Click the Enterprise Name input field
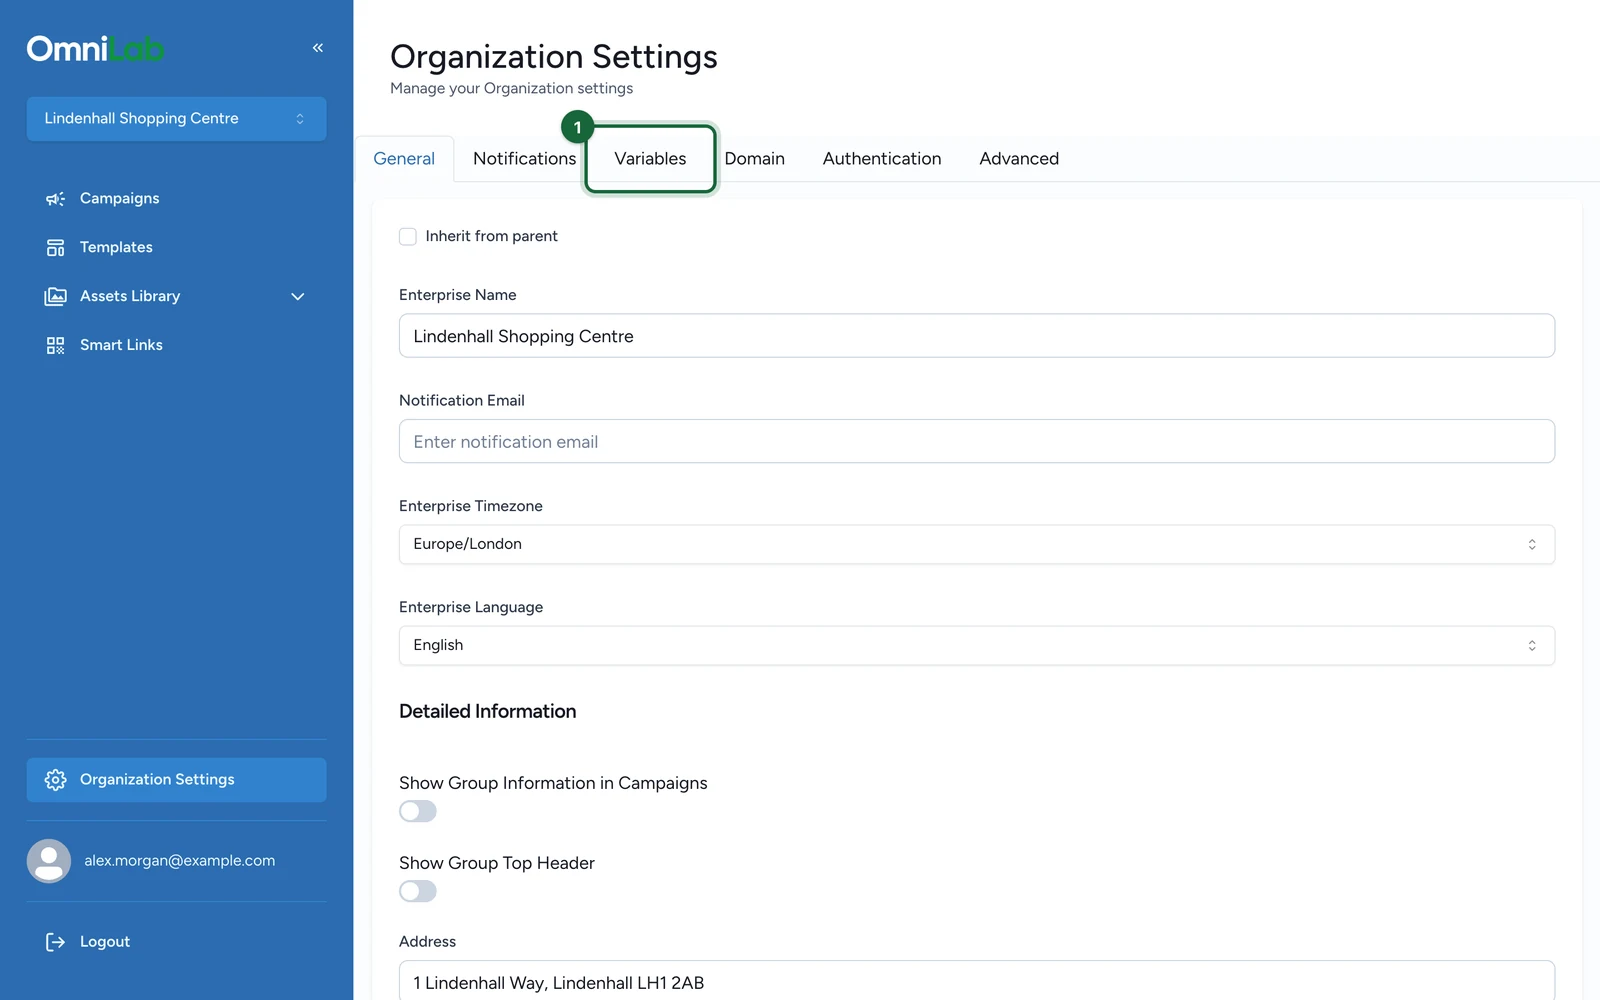1600x1000 pixels. pos(977,336)
